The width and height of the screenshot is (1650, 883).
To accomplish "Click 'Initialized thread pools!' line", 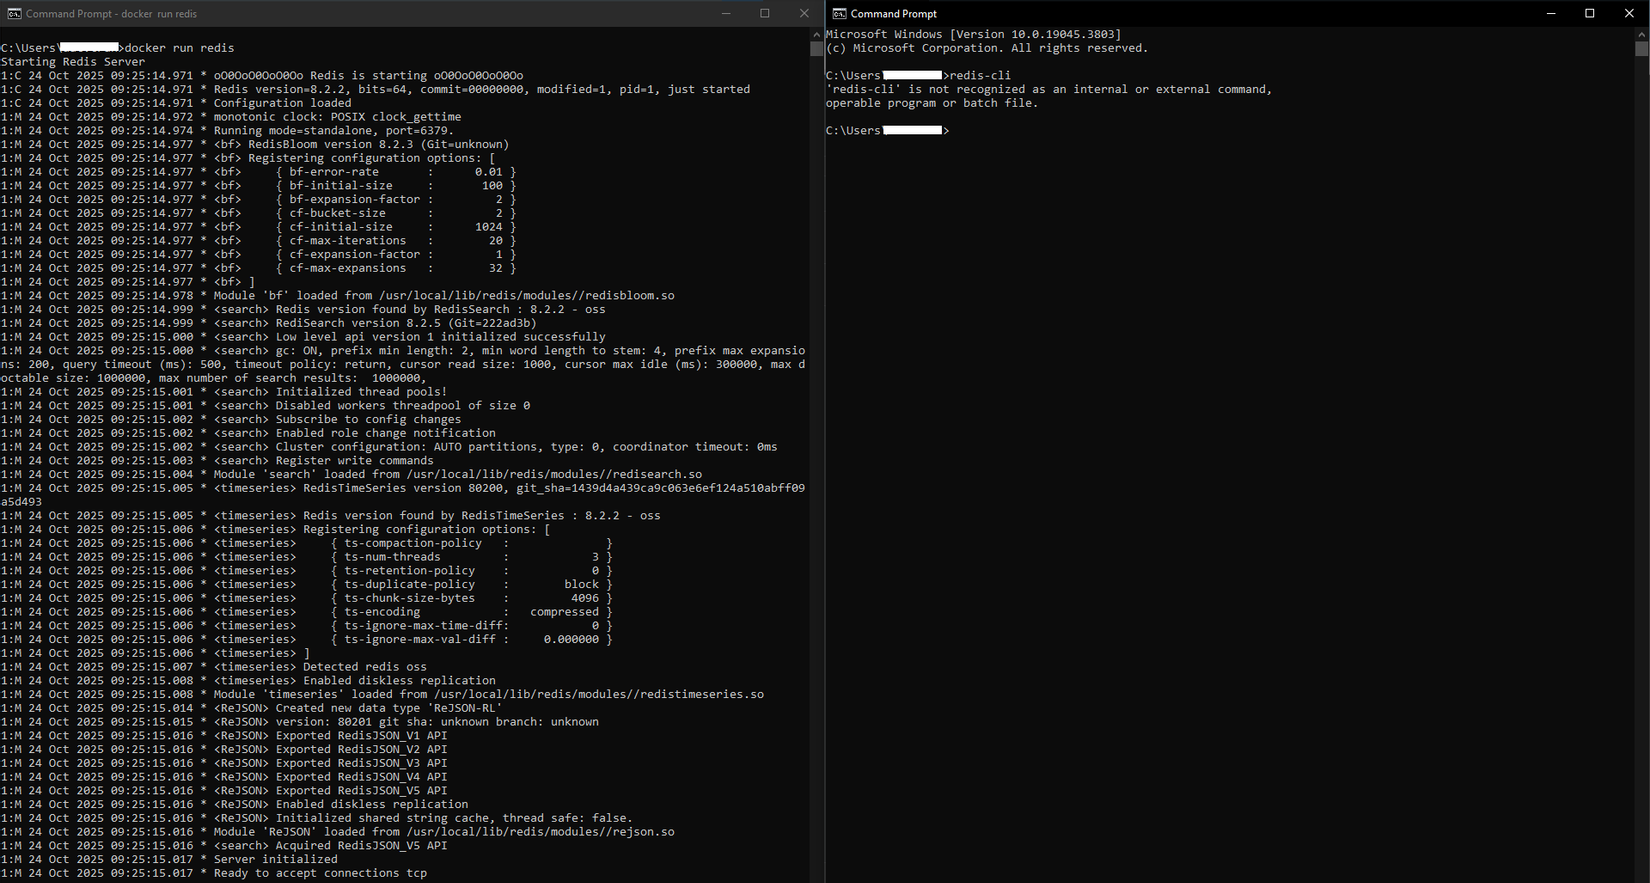I will click(224, 392).
